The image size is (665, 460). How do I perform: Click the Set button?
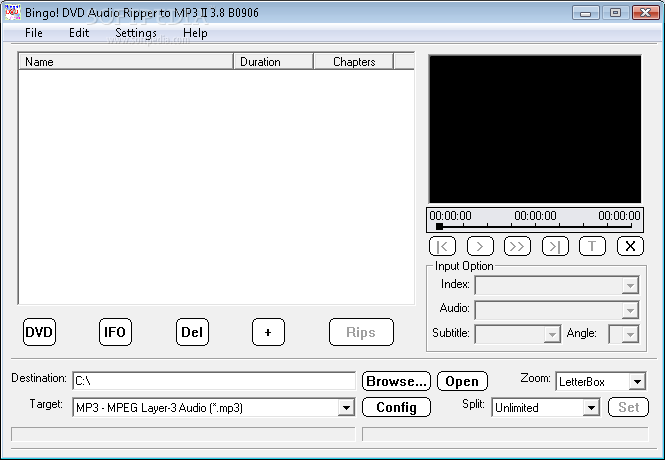628,407
